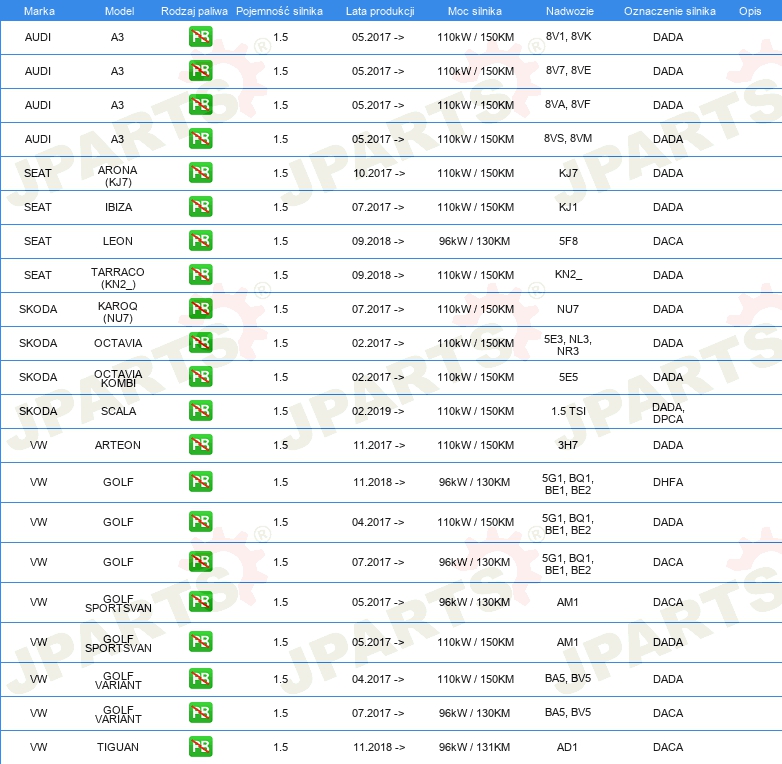Click petrol fuel icon in Seat Arona row
The image size is (782, 764).
[x=200, y=173]
